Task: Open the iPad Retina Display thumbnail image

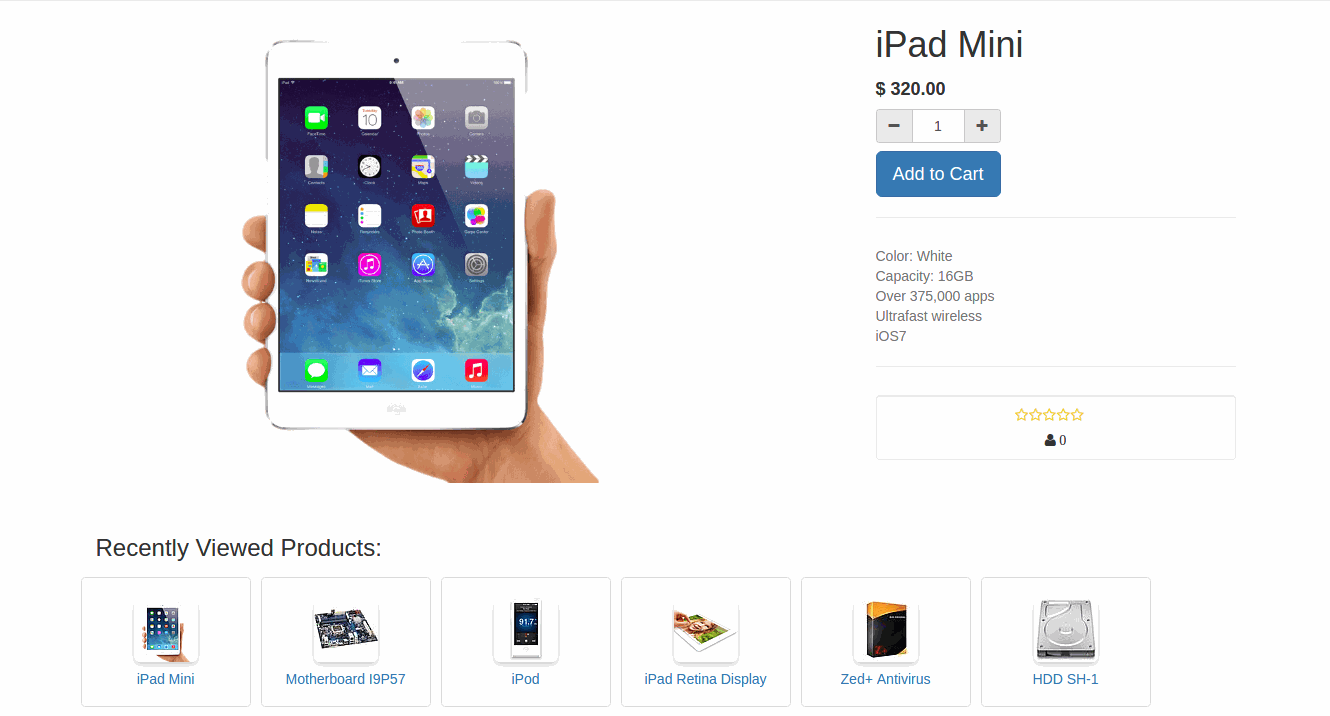Action: pos(706,633)
